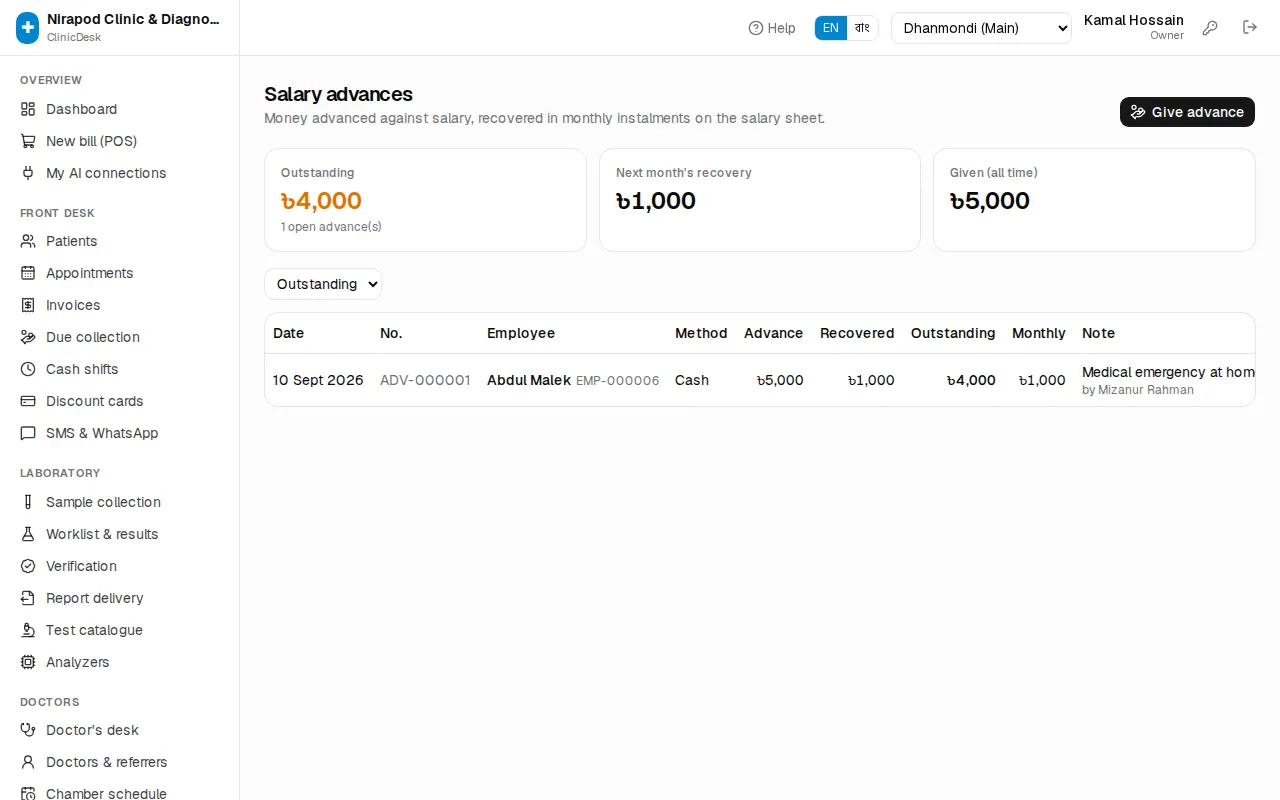Click the Given (all time) card amount

[990, 201]
